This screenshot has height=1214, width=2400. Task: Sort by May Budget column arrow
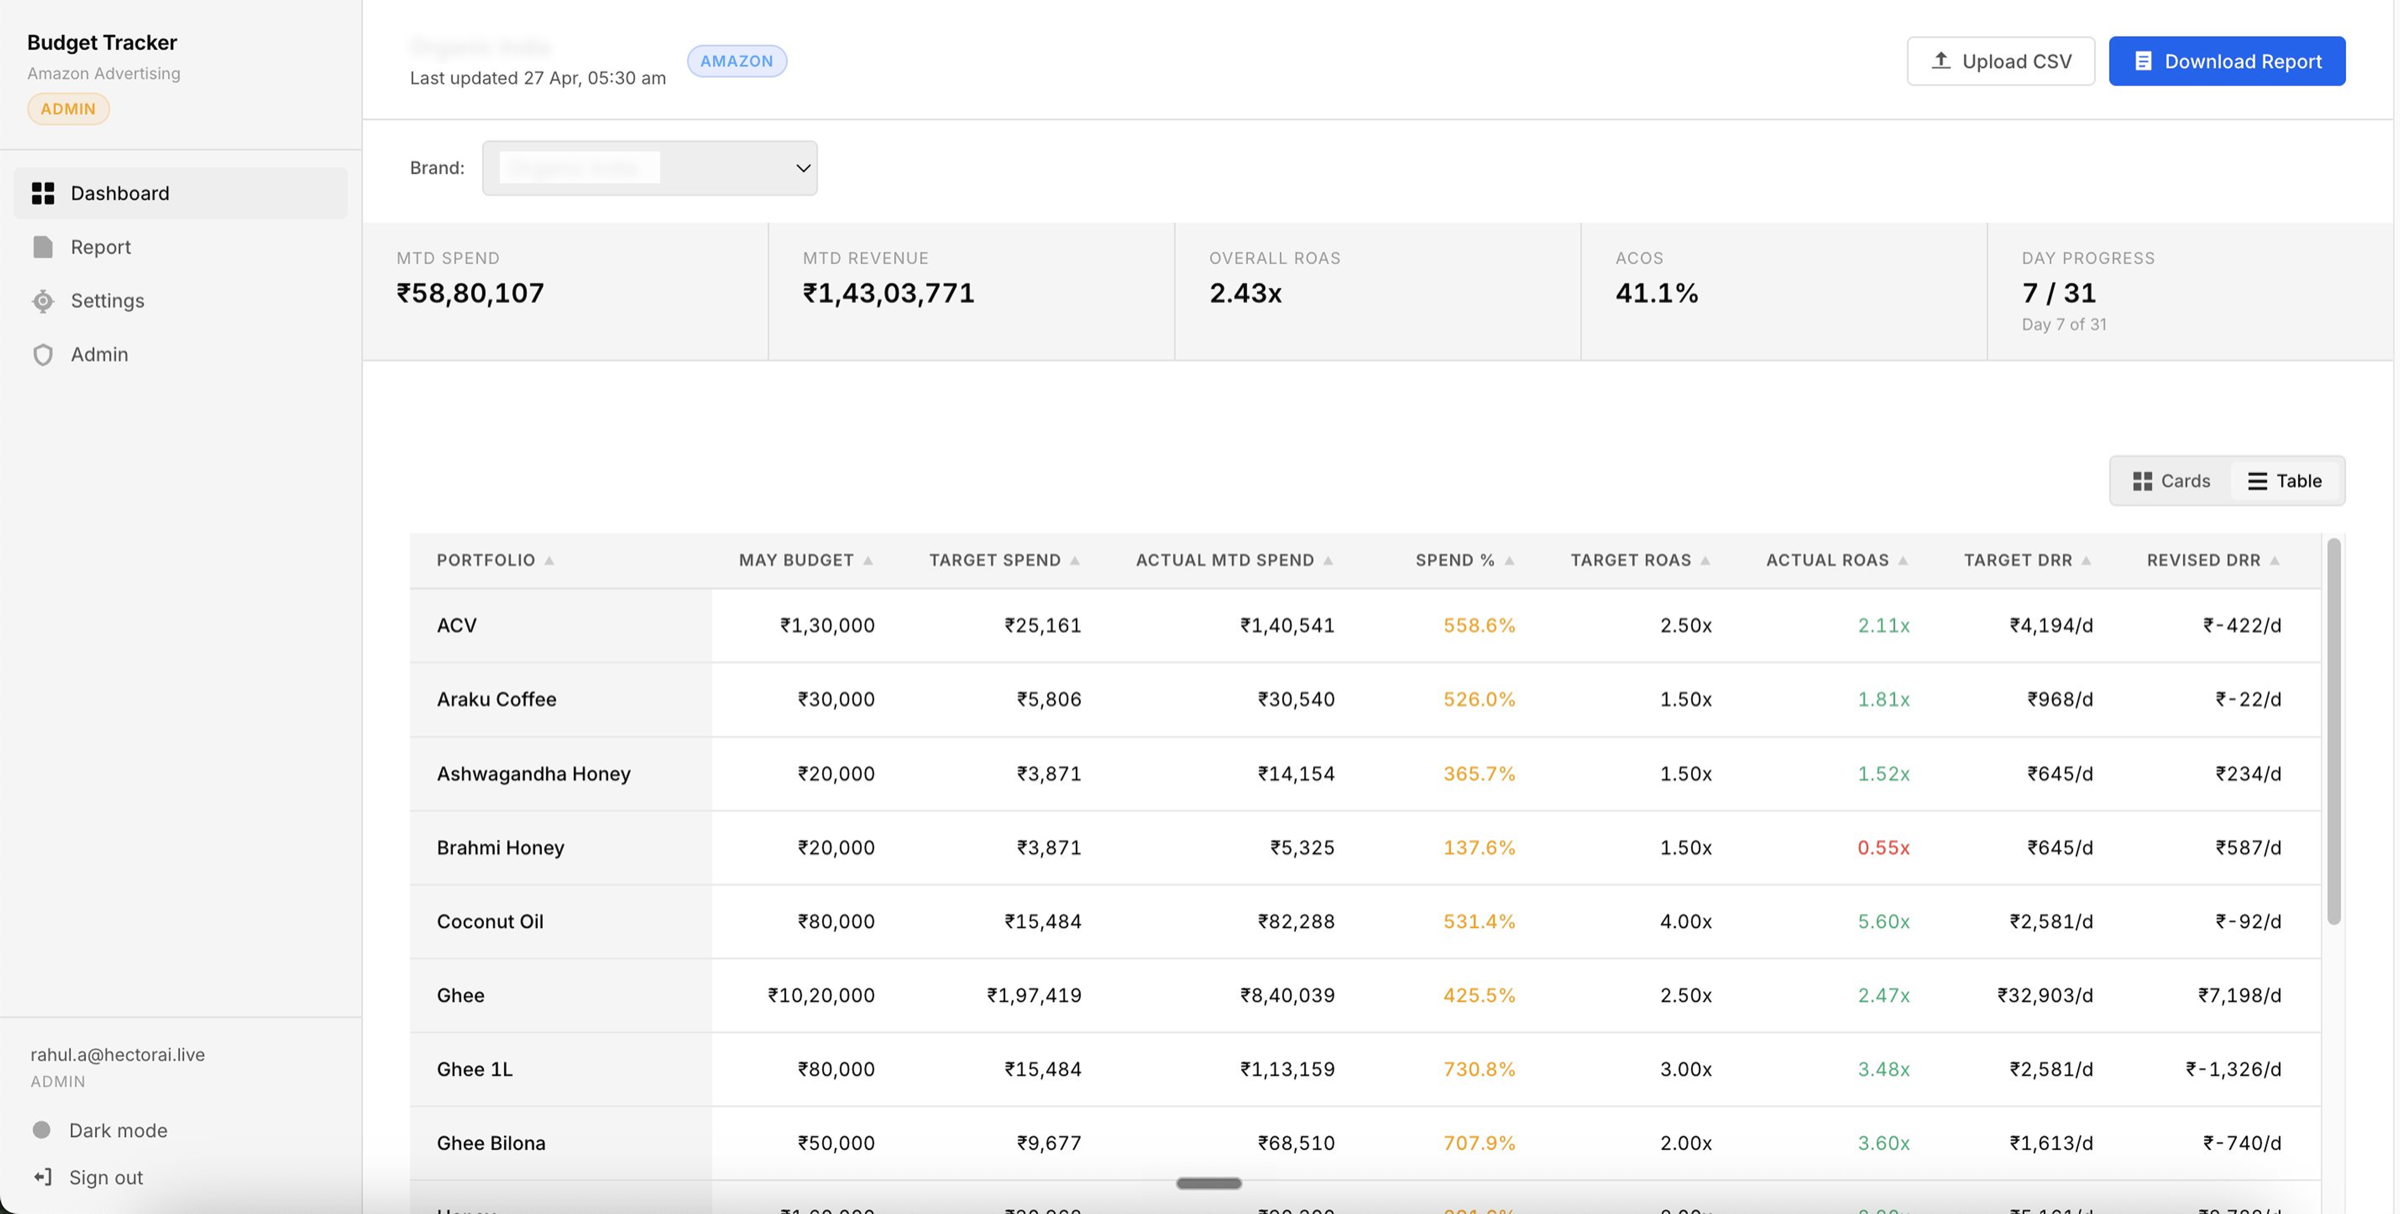pyautogui.click(x=868, y=561)
